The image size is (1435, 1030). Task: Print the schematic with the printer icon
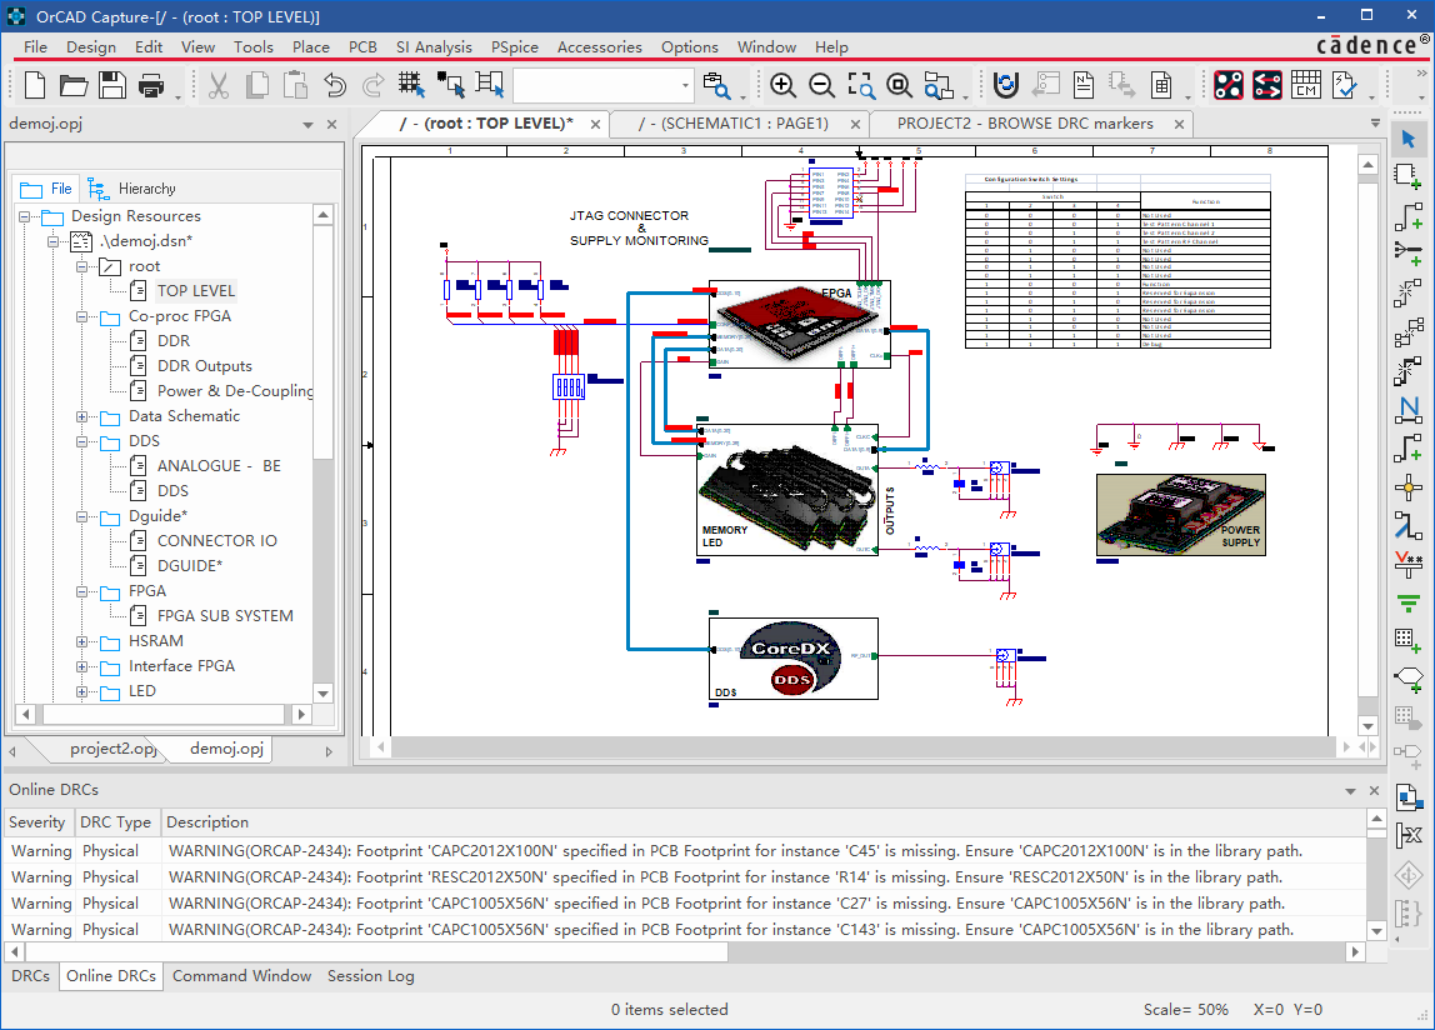pyautogui.click(x=151, y=86)
